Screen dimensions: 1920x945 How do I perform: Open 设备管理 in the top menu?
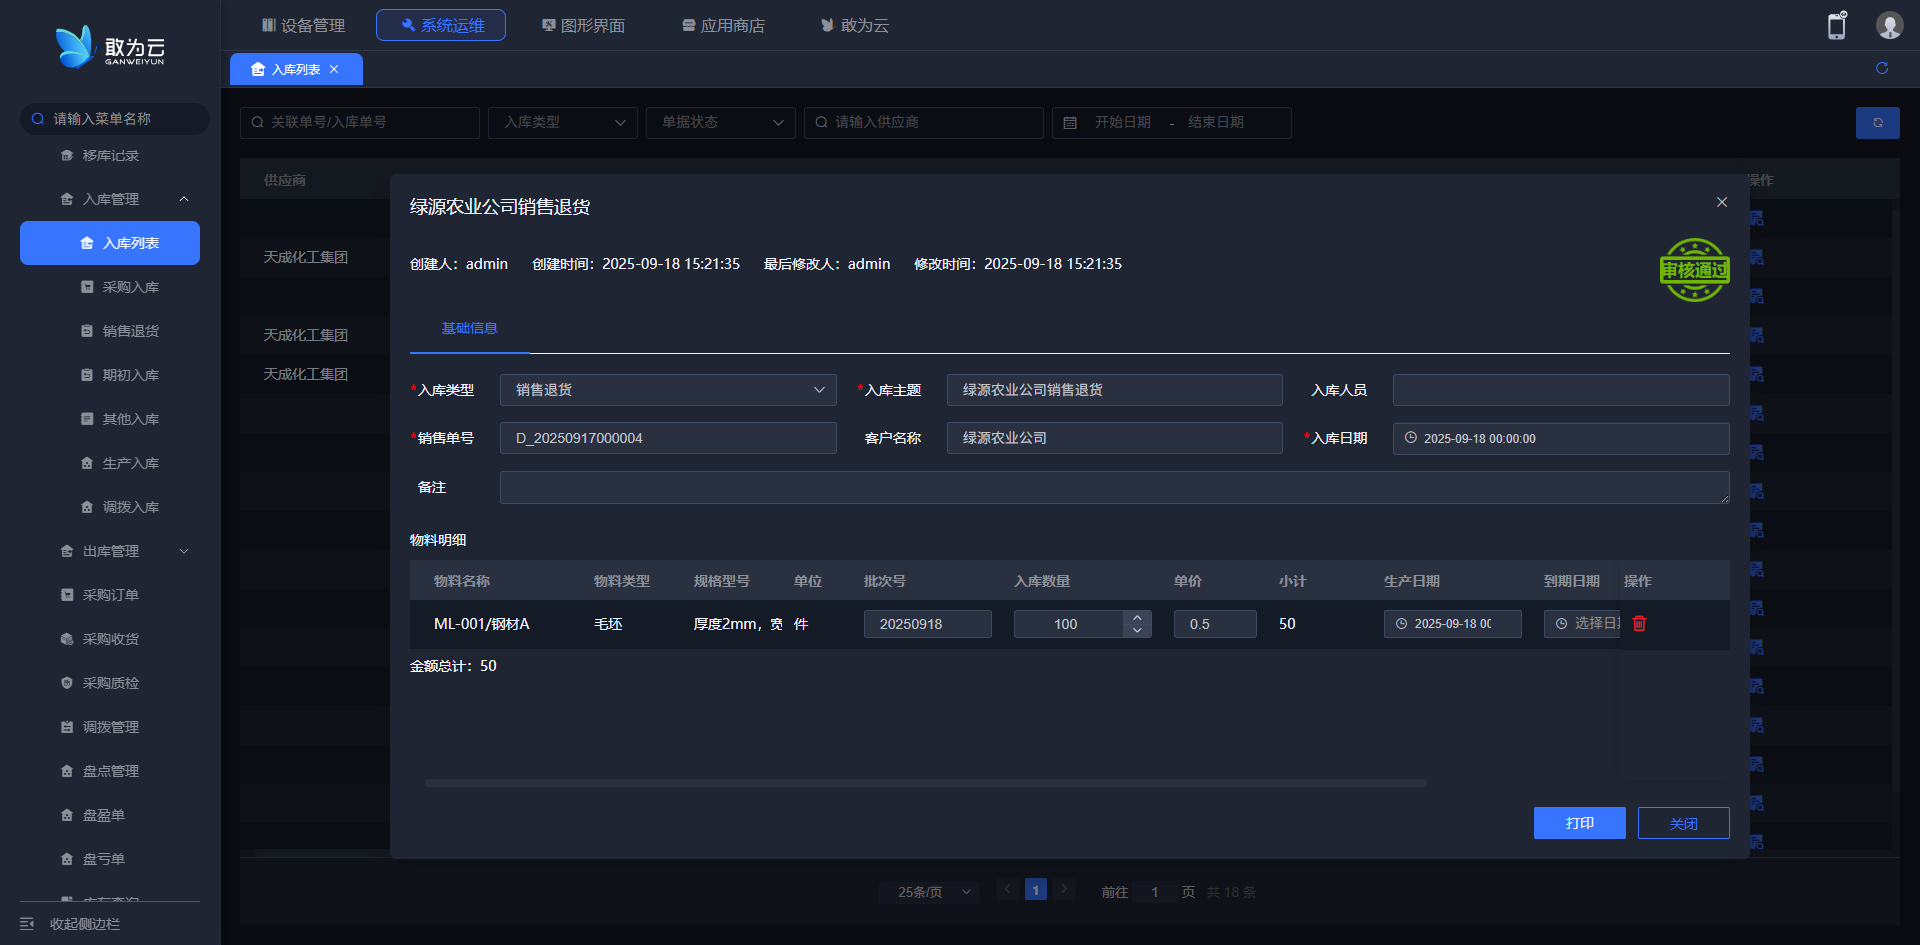pos(303,25)
